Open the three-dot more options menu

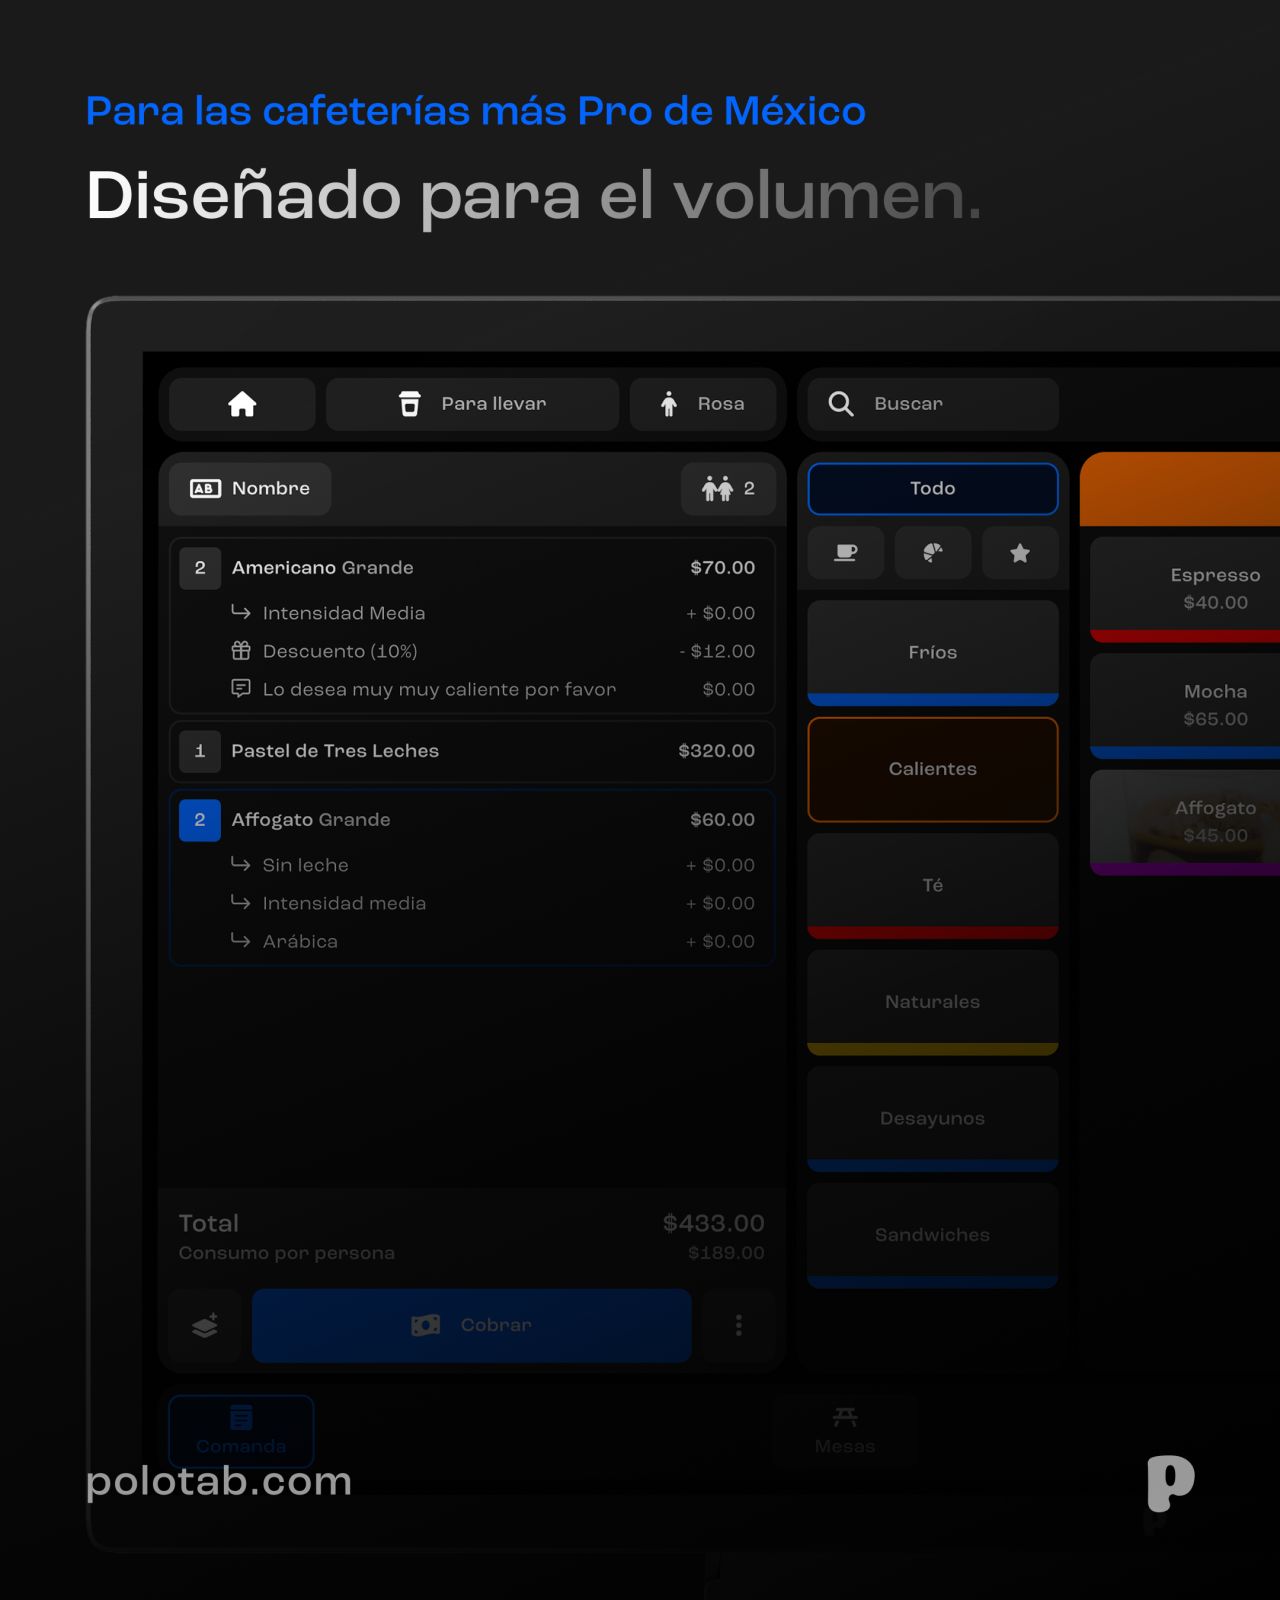tap(739, 1326)
